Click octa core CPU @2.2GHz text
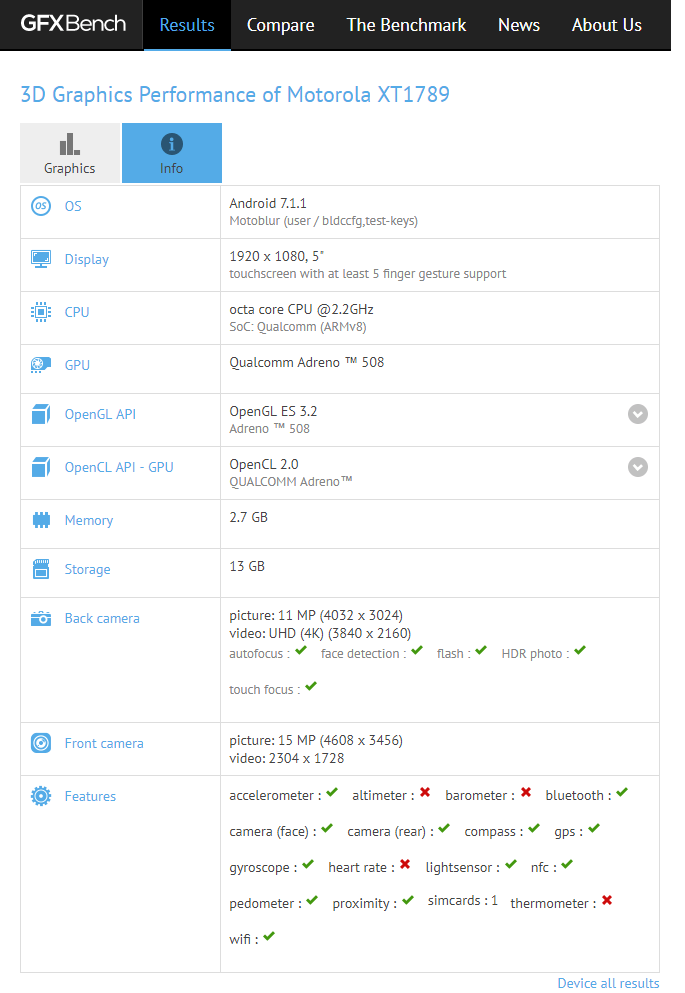685x993 pixels. pyautogui.click(x=301, y=309)
